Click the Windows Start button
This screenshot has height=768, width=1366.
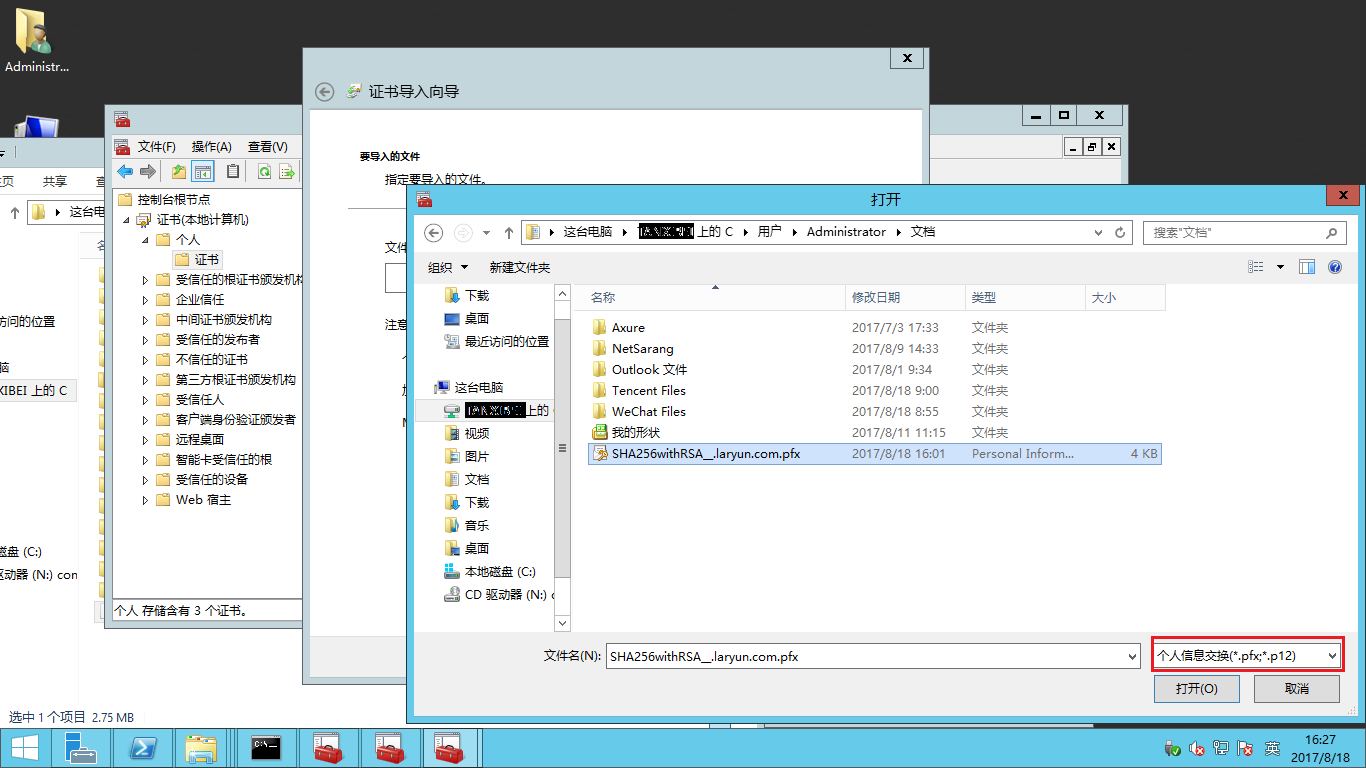pos(24,748)
